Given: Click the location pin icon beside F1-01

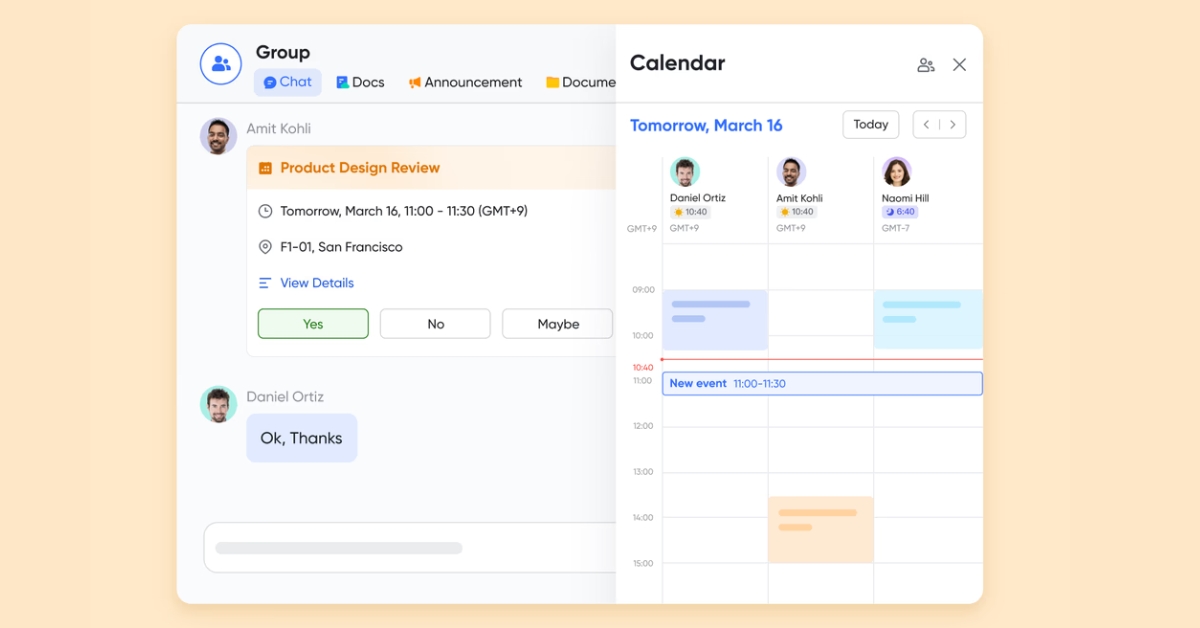Looking at the screenshot, I should pos(265,247).
